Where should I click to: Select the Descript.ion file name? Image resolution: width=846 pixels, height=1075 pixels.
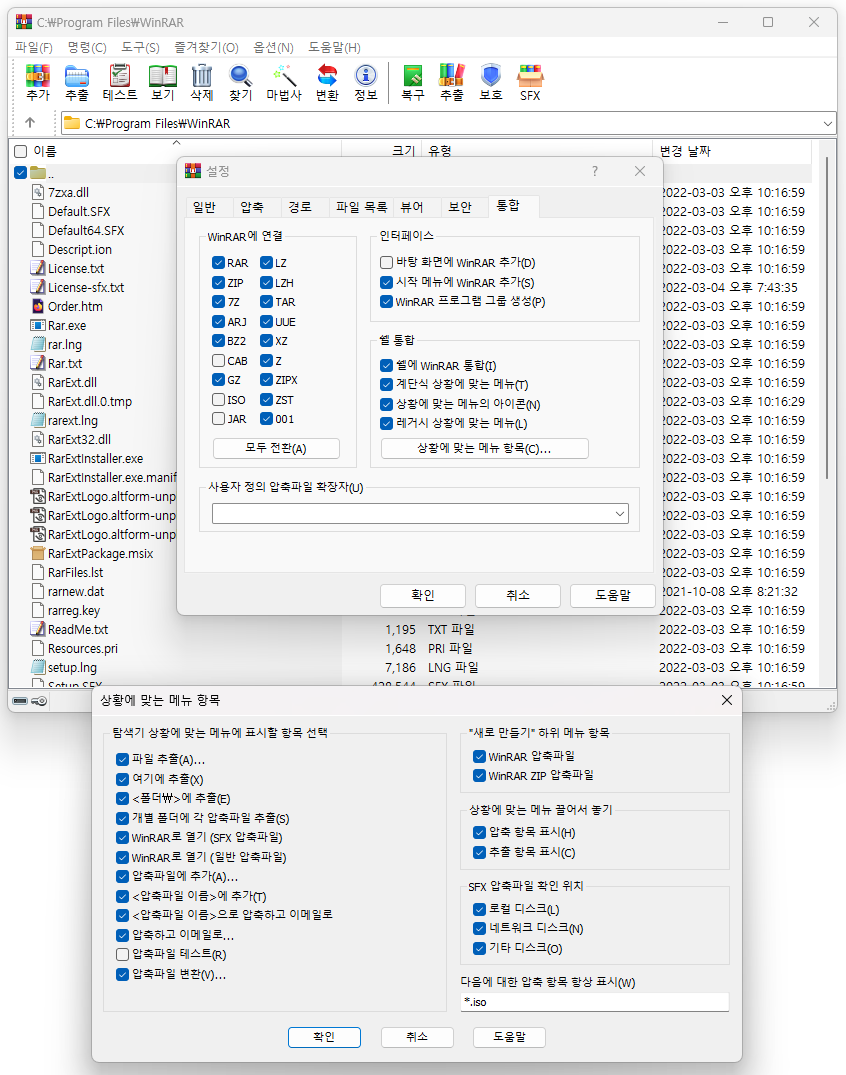(x=80, y=250)
